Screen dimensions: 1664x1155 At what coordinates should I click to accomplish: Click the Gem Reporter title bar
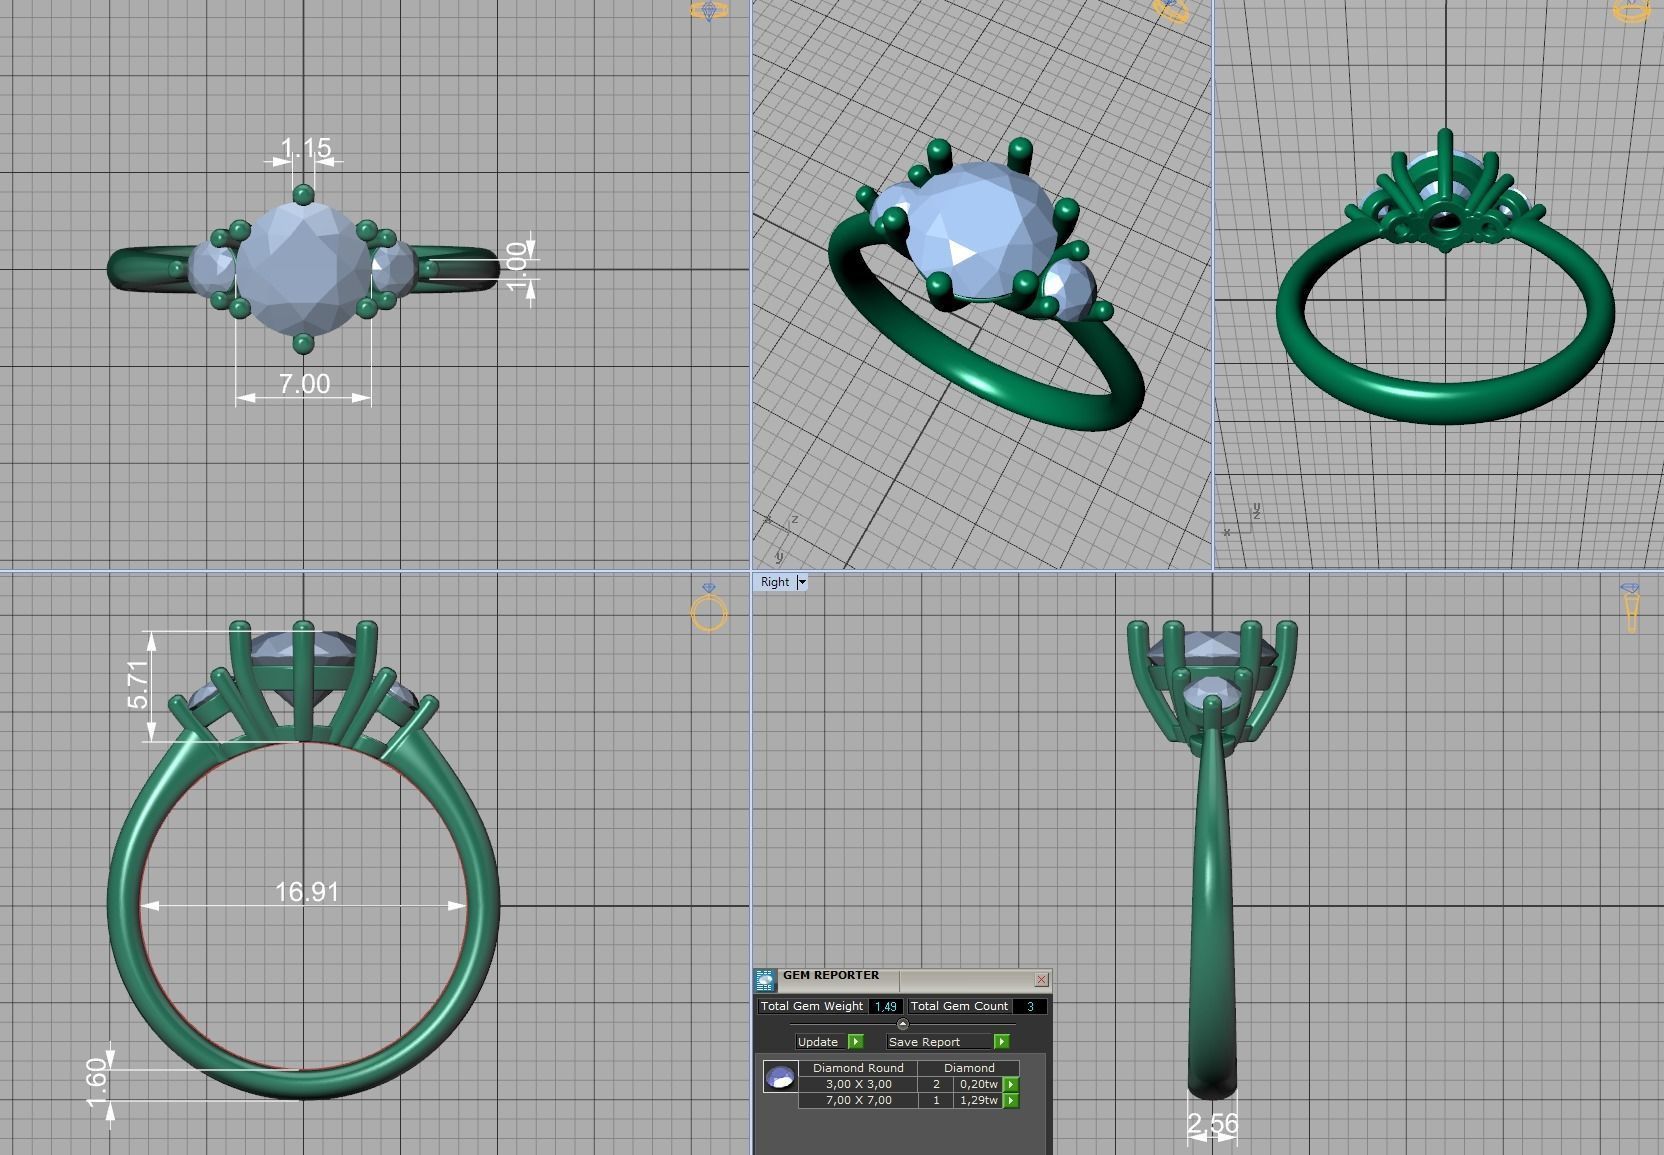(x=904, y=979)
